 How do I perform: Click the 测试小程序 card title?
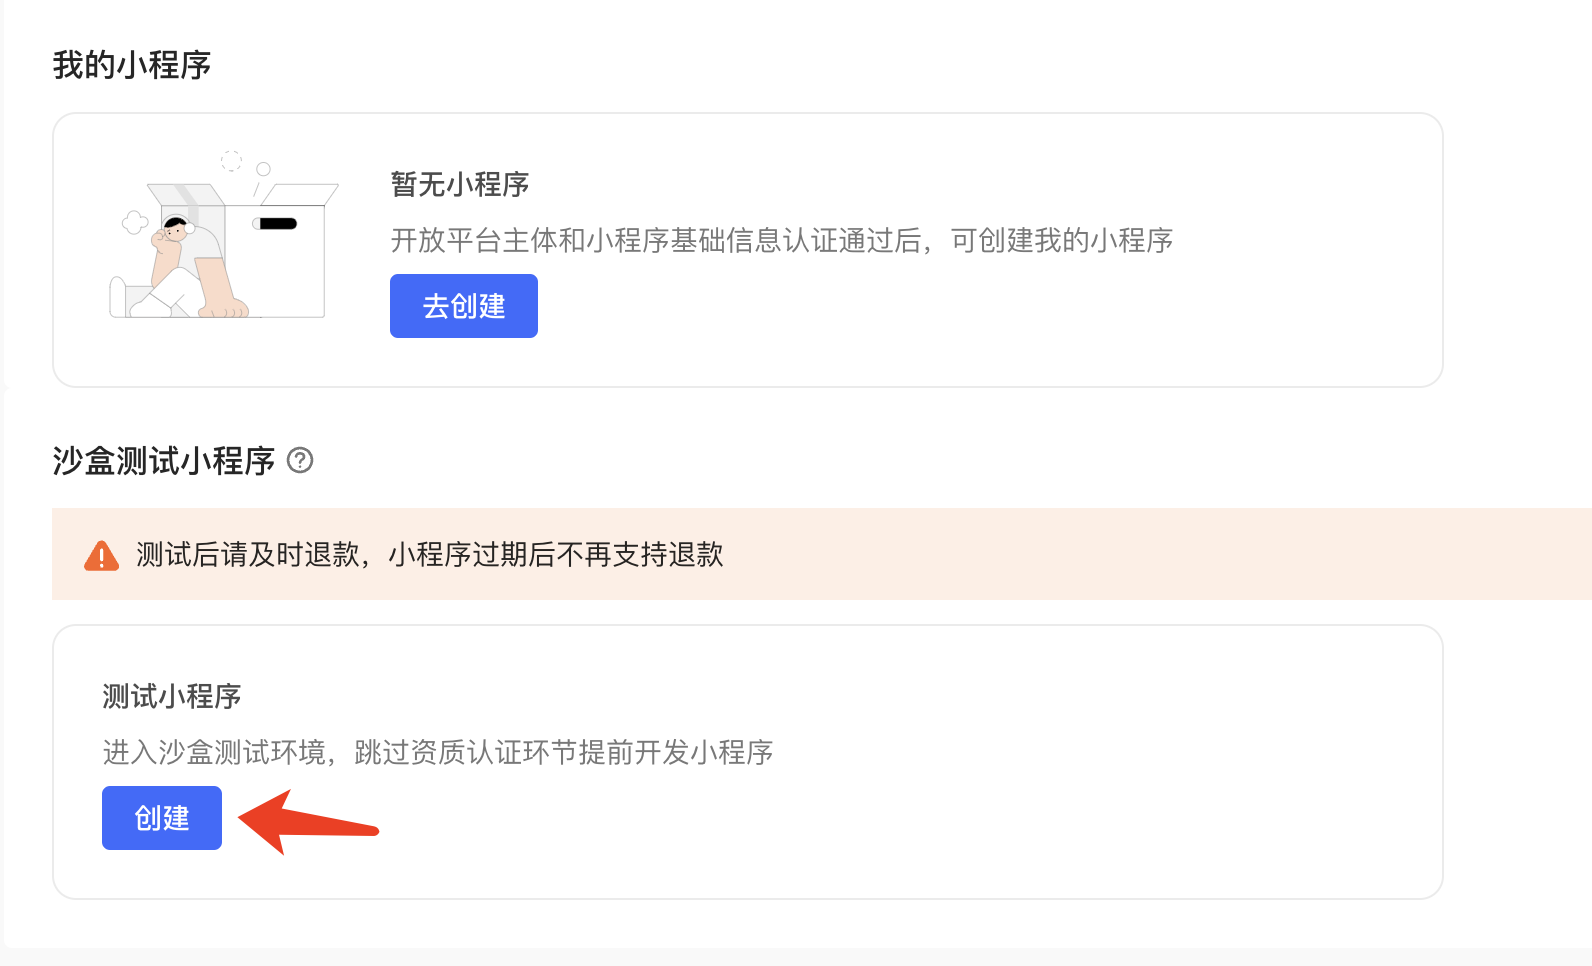172,696
